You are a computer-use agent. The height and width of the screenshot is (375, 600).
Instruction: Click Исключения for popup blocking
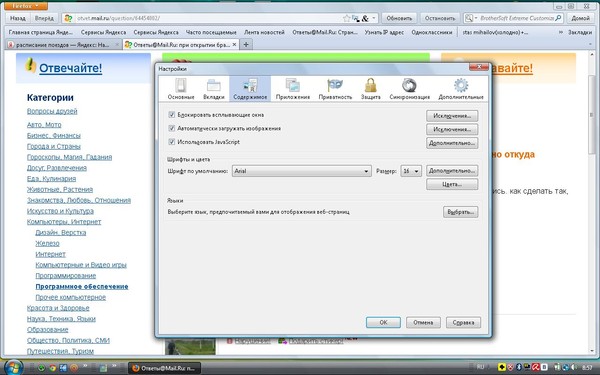[452, 116]
